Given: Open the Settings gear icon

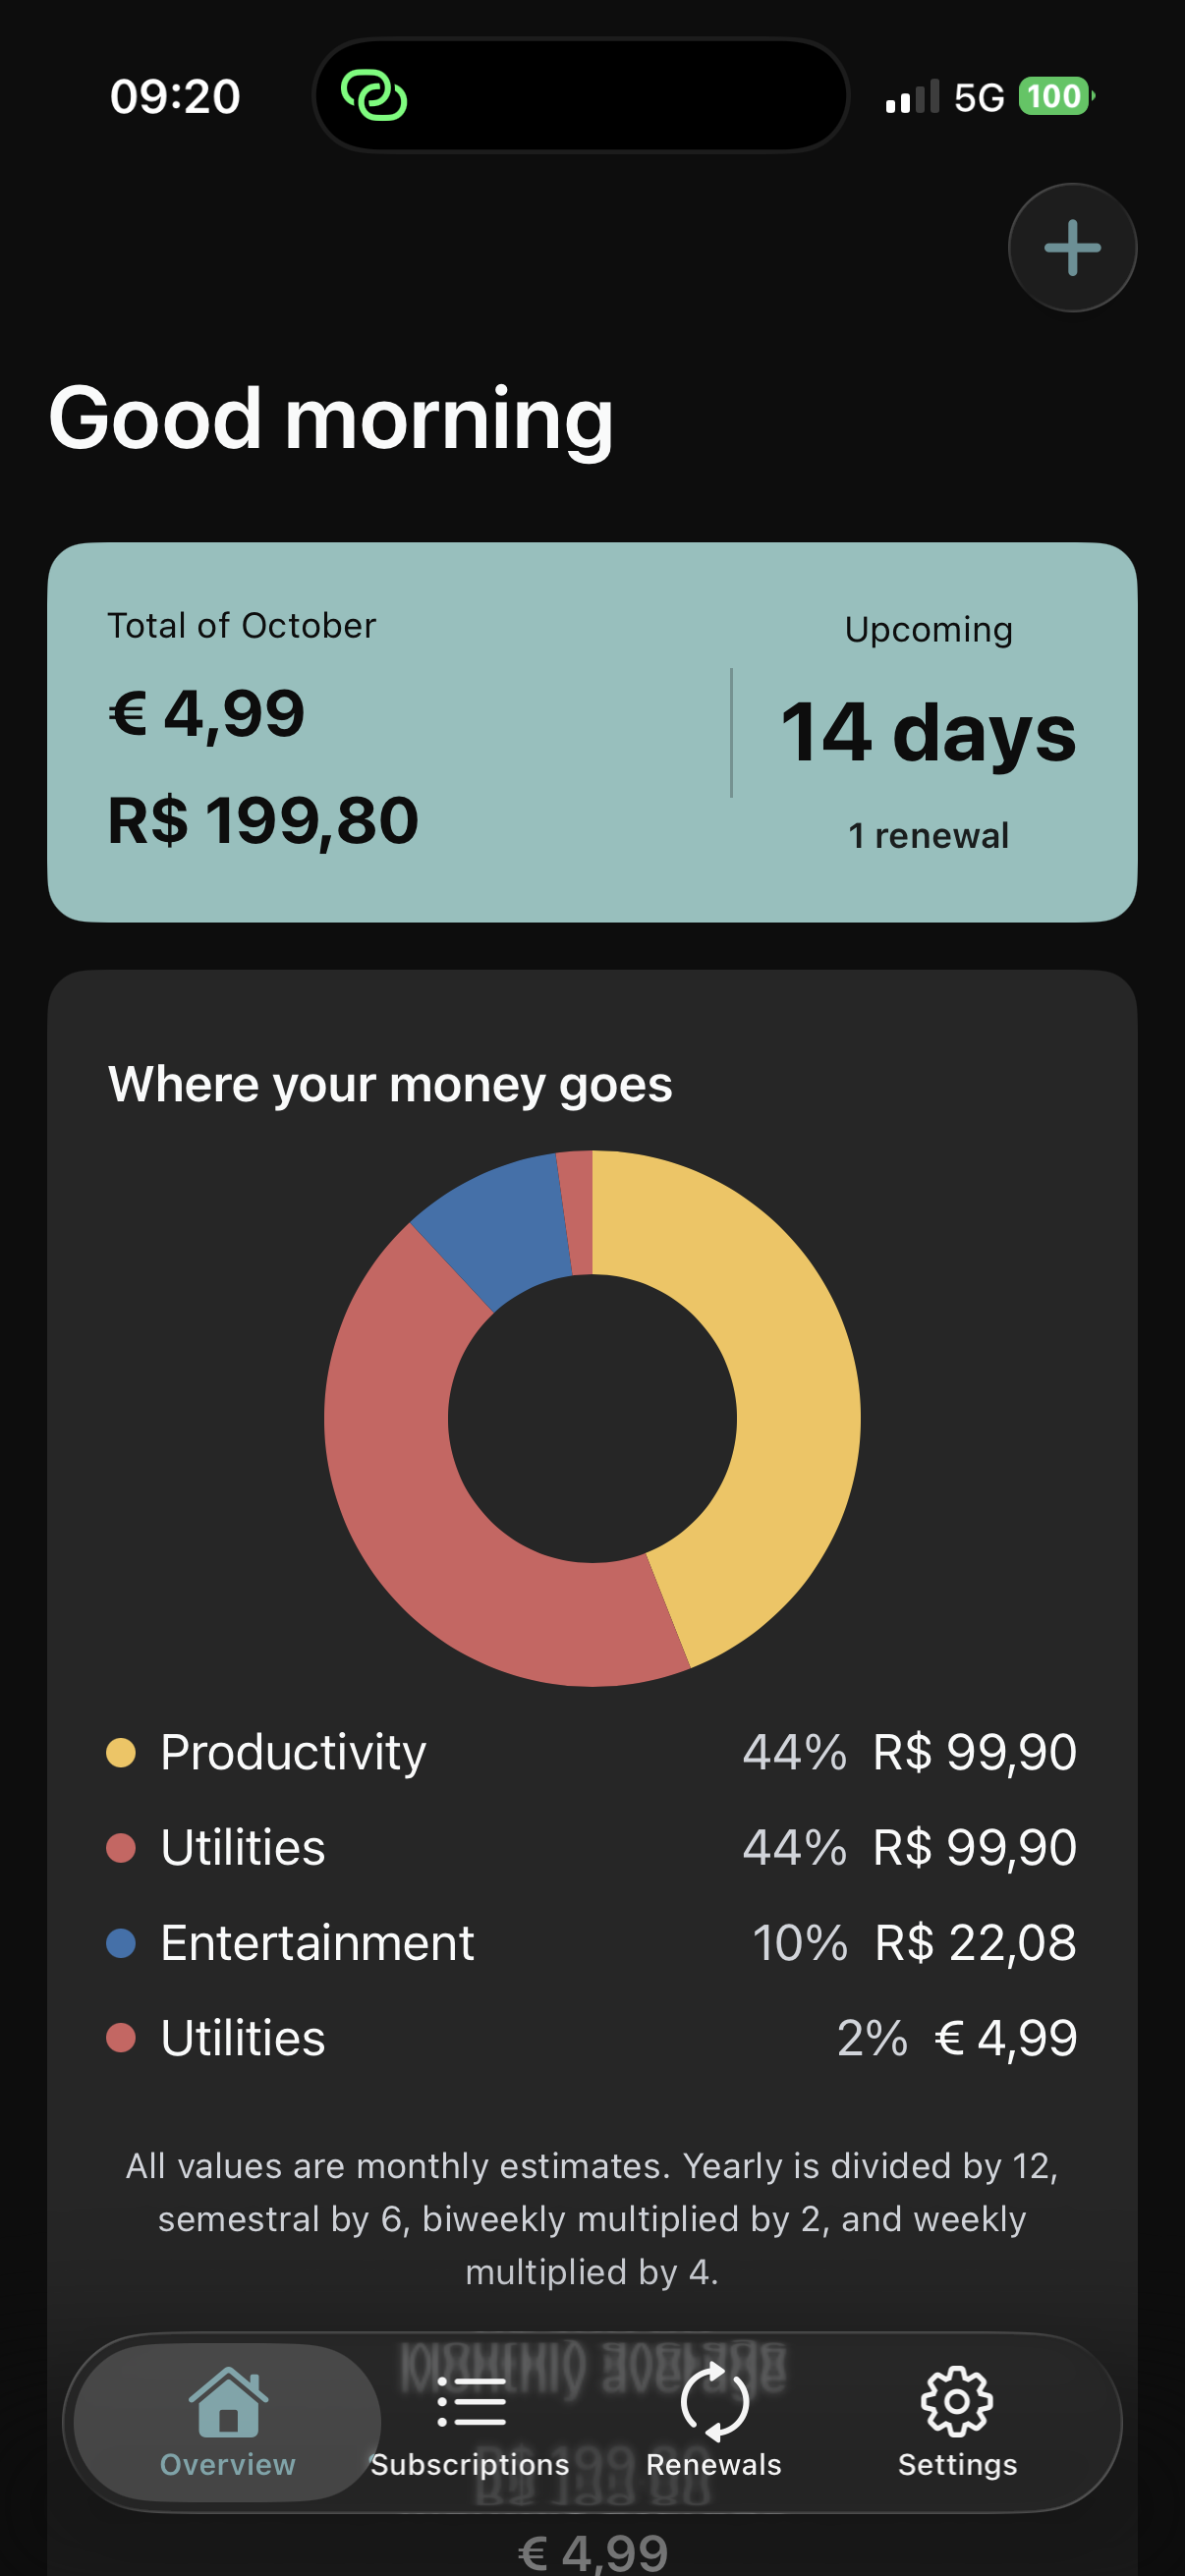Looking at the screenshot, I should coord(956,2401).
